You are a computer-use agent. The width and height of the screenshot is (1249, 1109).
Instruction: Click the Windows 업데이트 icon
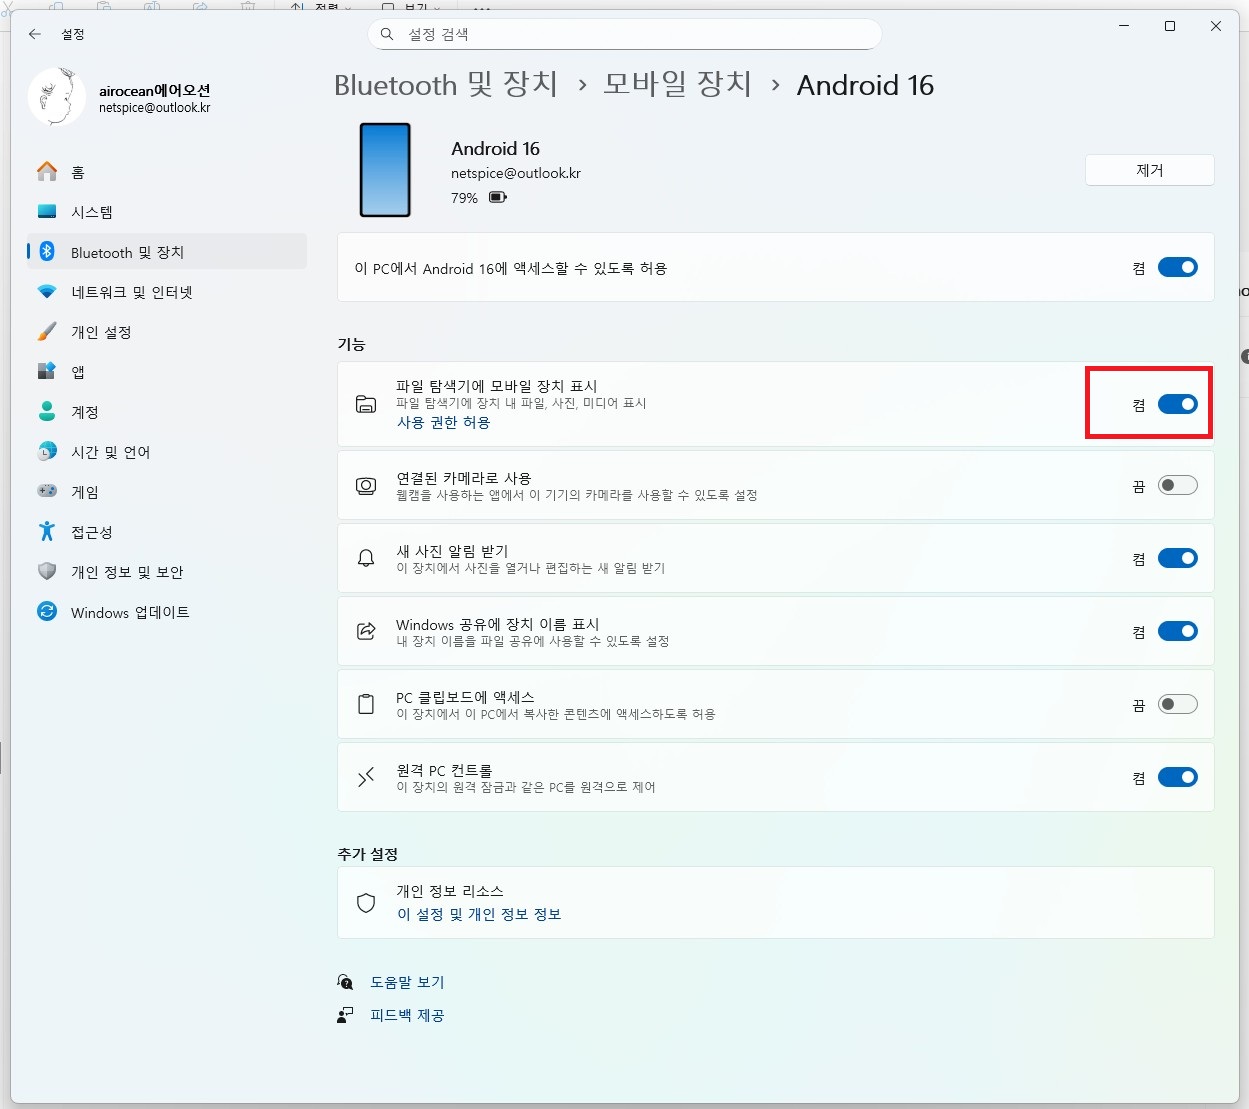[x=47, y=612]
